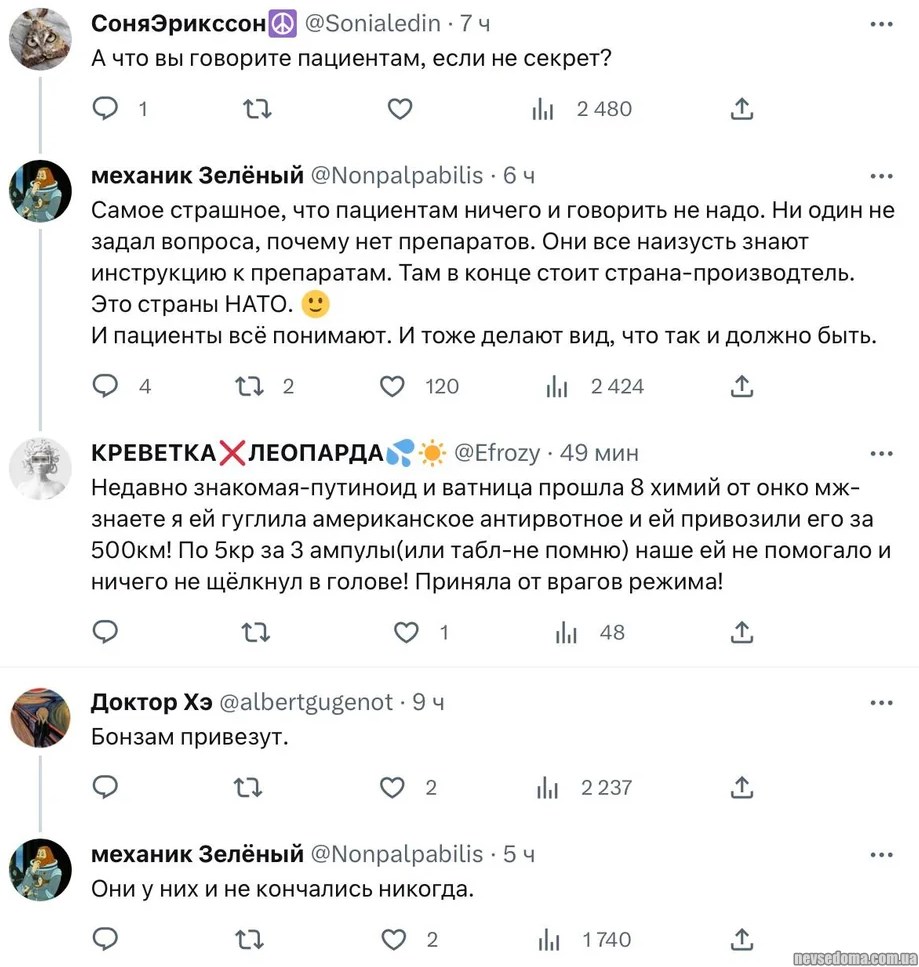Like the КРЕВЕТКА ЛЕОПАРДА tweet
This screenshot has height=967, width=919.
coord(406,632)
